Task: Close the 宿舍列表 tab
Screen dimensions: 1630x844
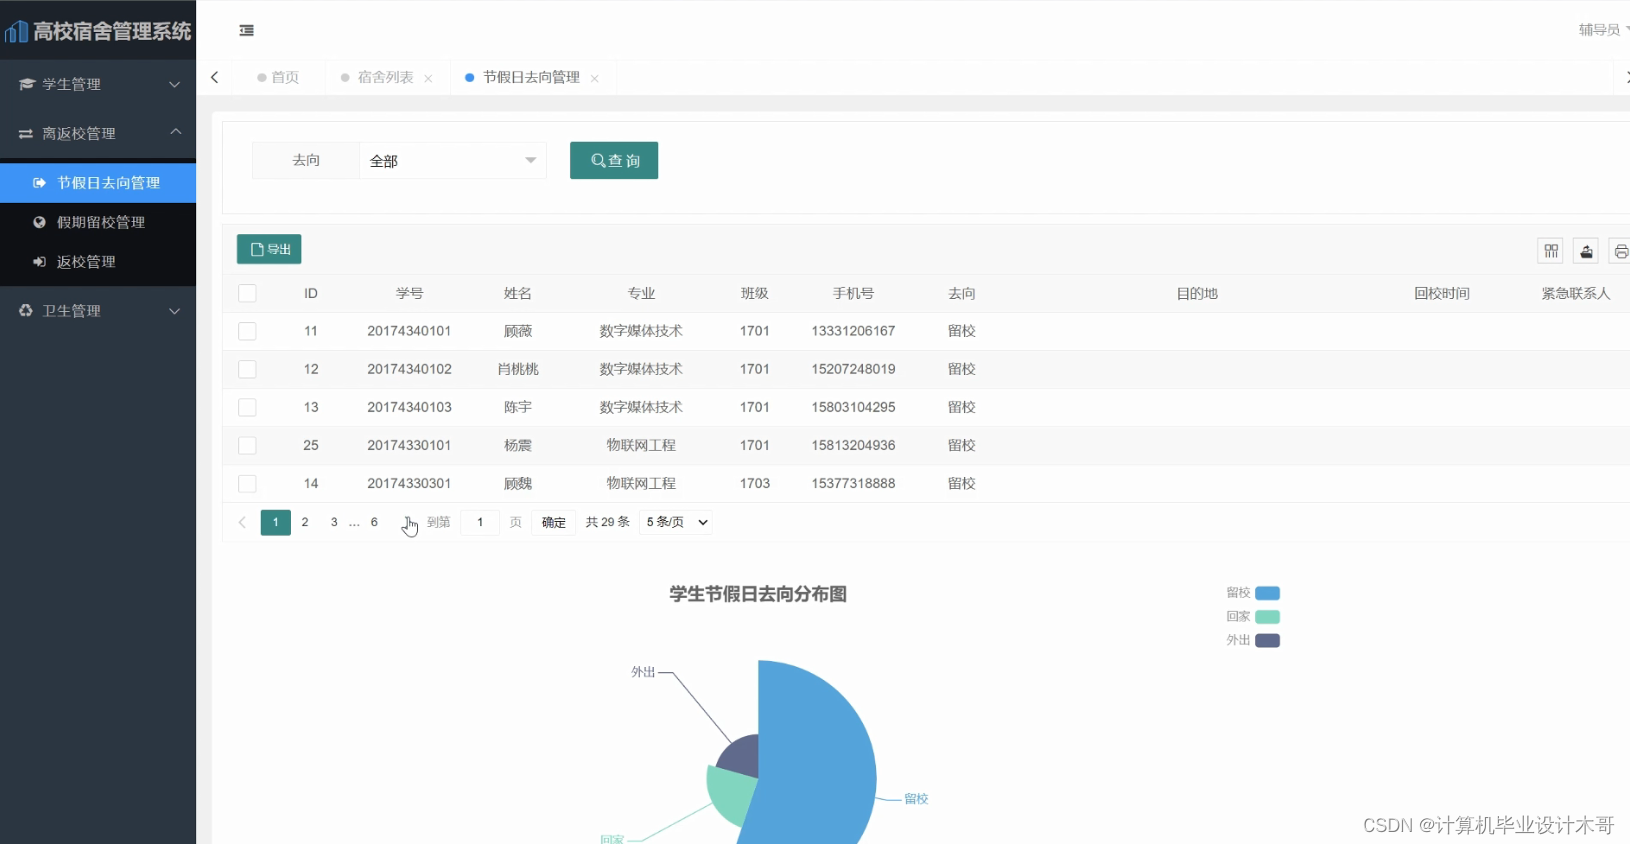Action: [x=428, y=78]
